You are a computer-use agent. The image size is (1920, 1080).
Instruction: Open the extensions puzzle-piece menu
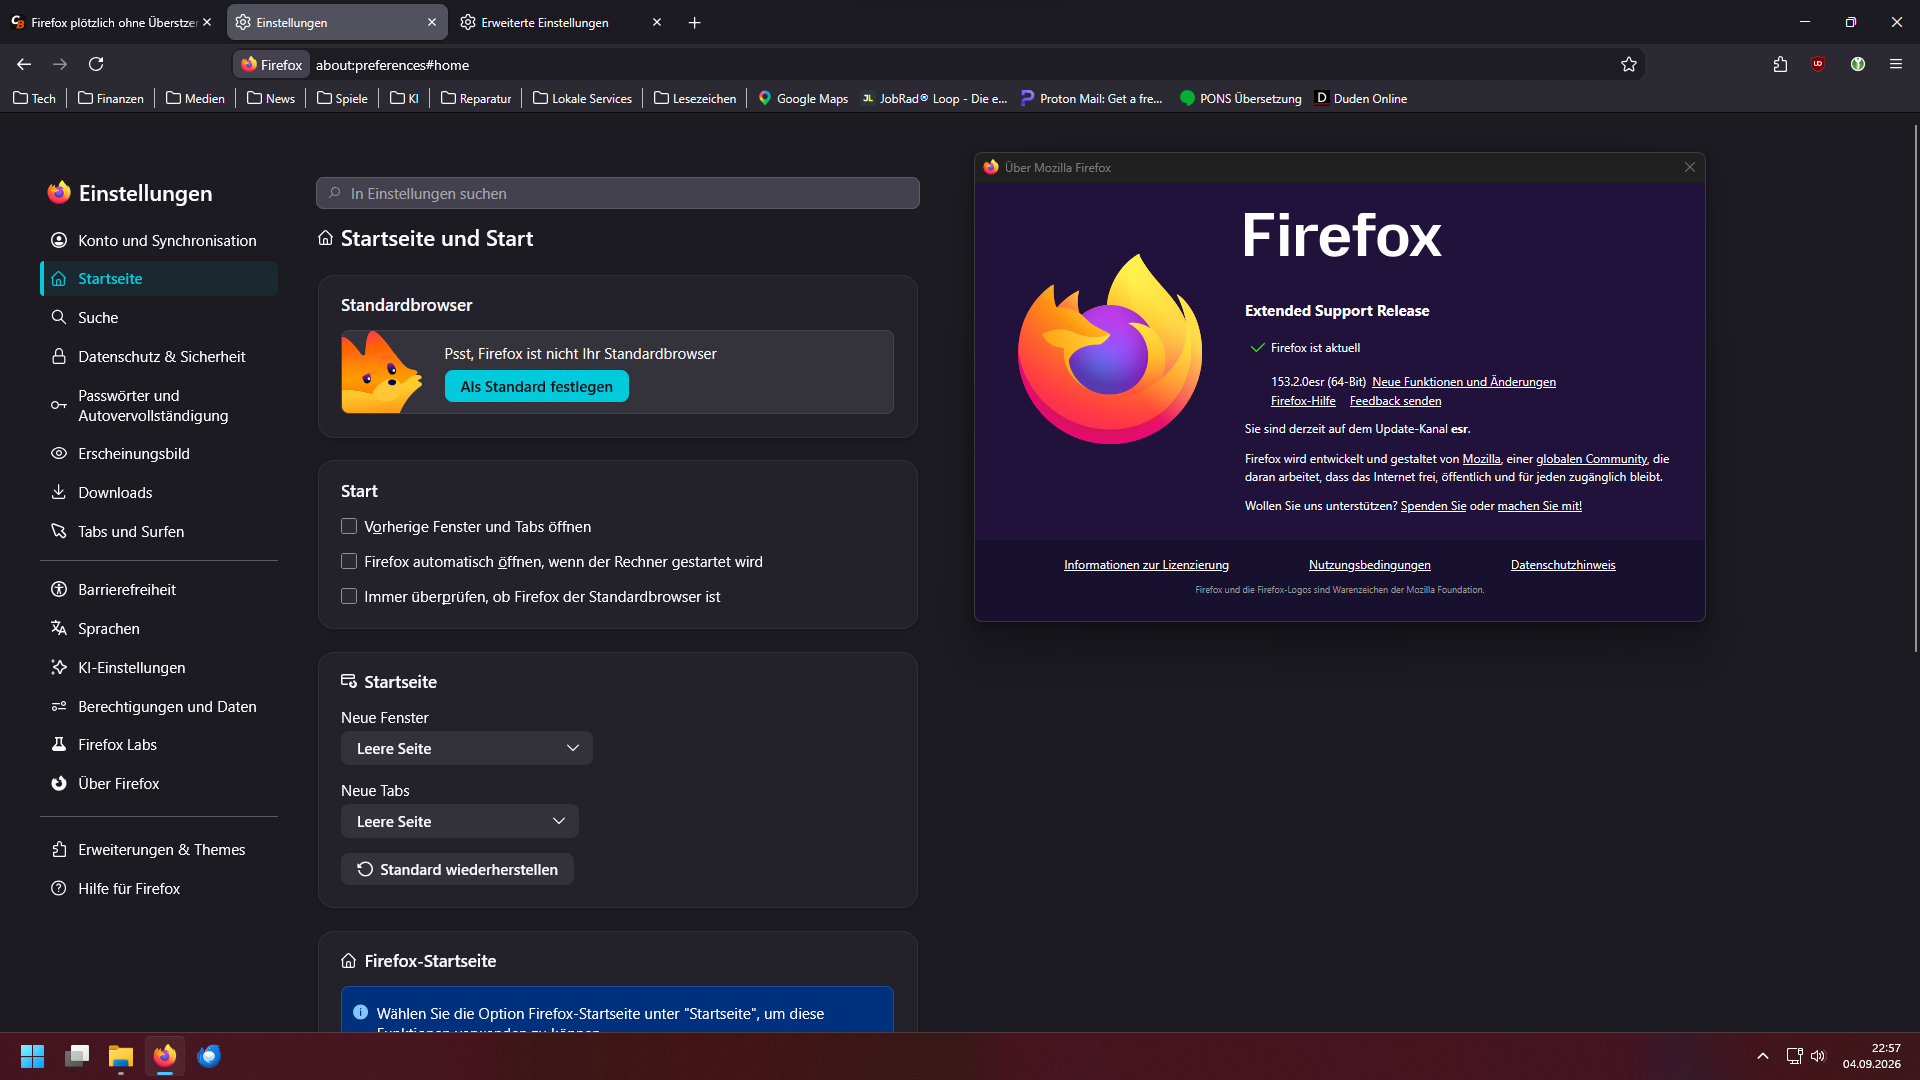[1780, 65]
